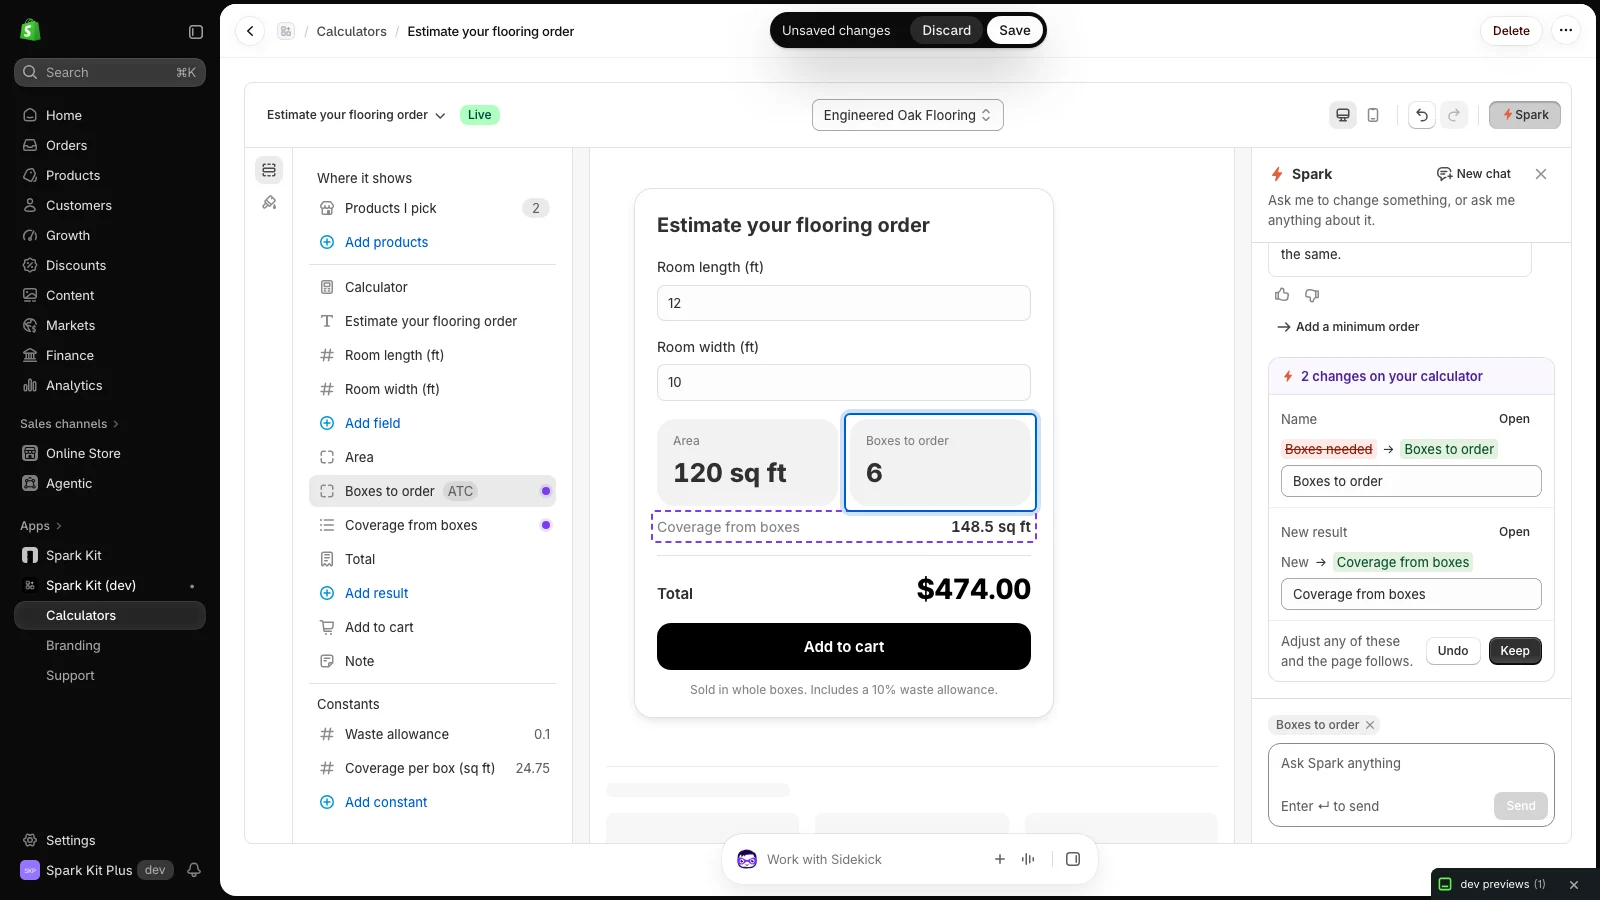Close the dev previews bar

point(1574,885)
